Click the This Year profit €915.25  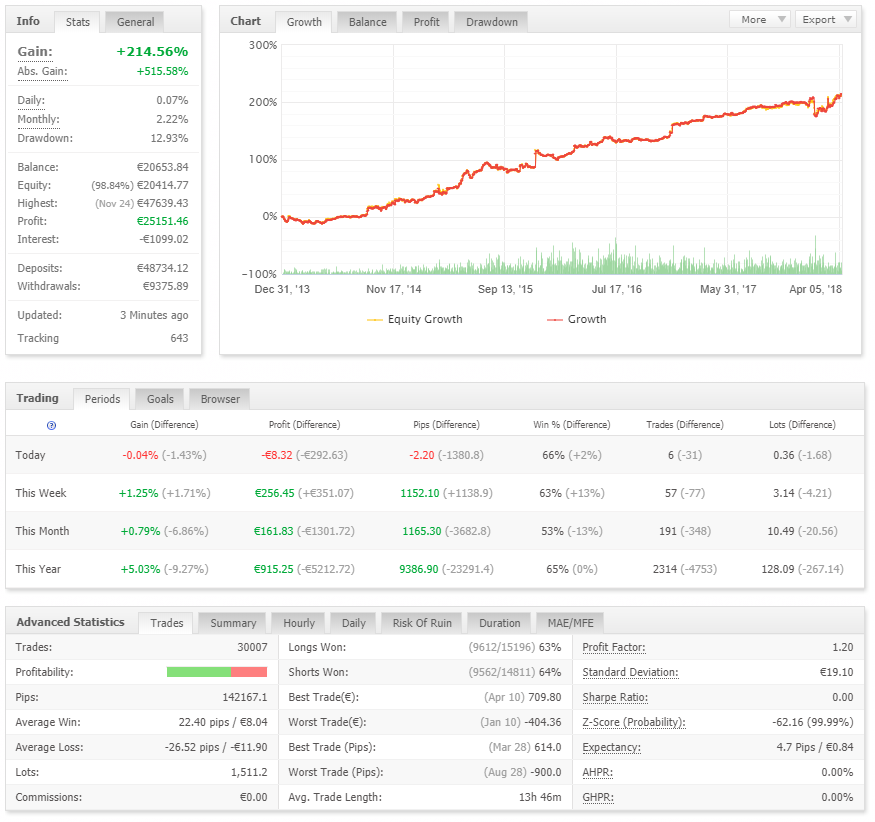pyautogui.click(x=273, y=569)
